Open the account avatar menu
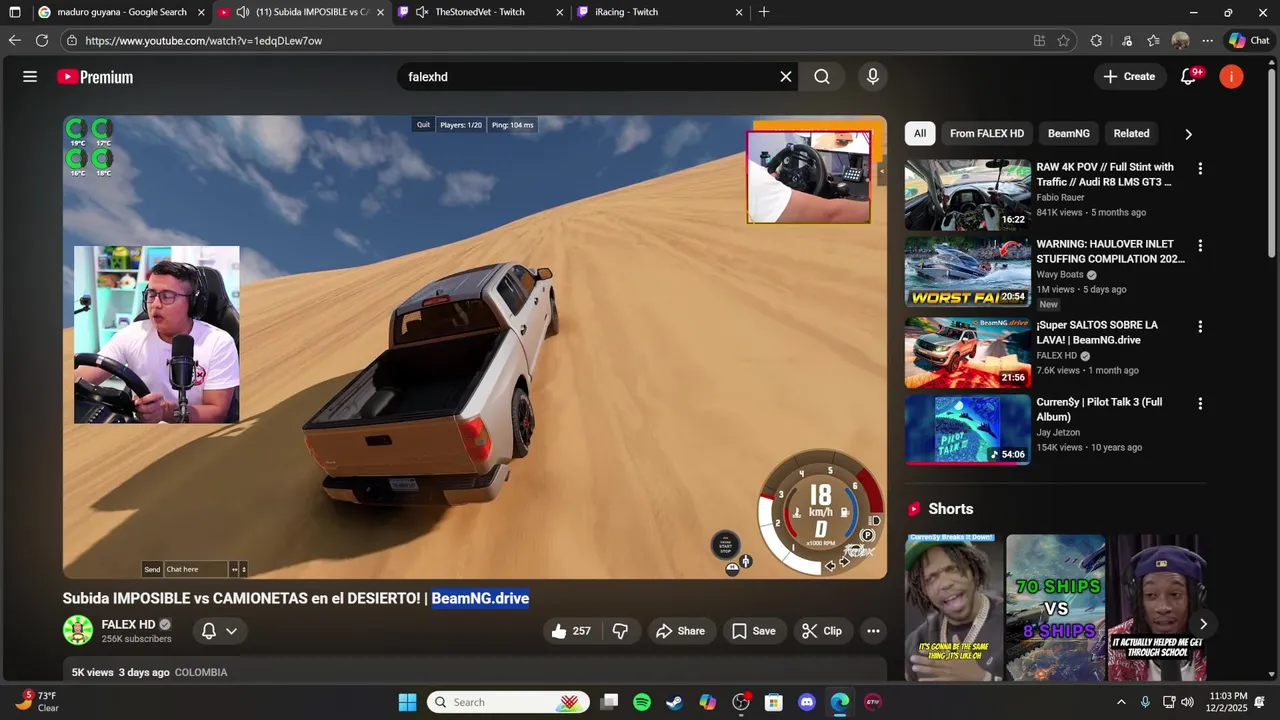Screen dimensions: 1280x720 coord(1232,77)
